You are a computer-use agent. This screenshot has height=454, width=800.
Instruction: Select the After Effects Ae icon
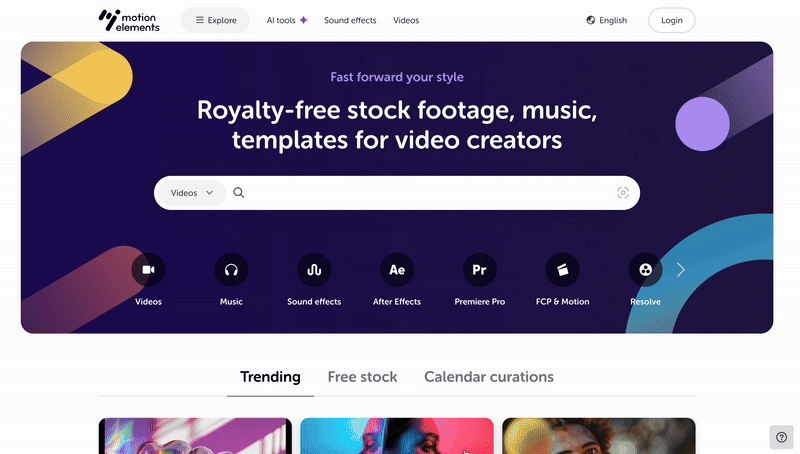pos(397,269)
